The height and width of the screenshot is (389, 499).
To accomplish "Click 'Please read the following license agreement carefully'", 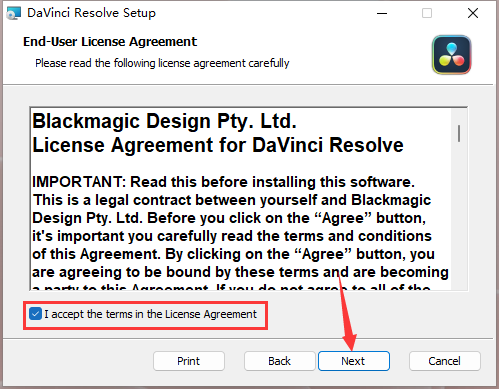I will [162, 63].
